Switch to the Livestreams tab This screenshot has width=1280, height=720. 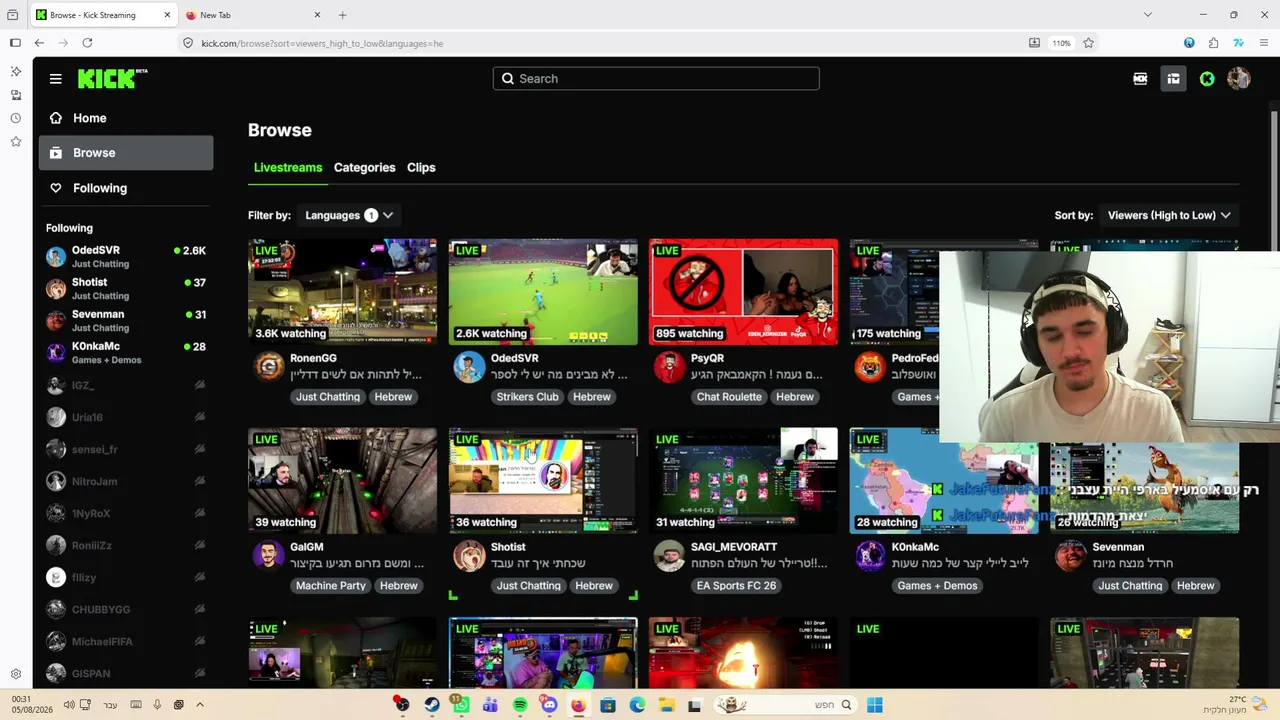(x=288, y=167)
